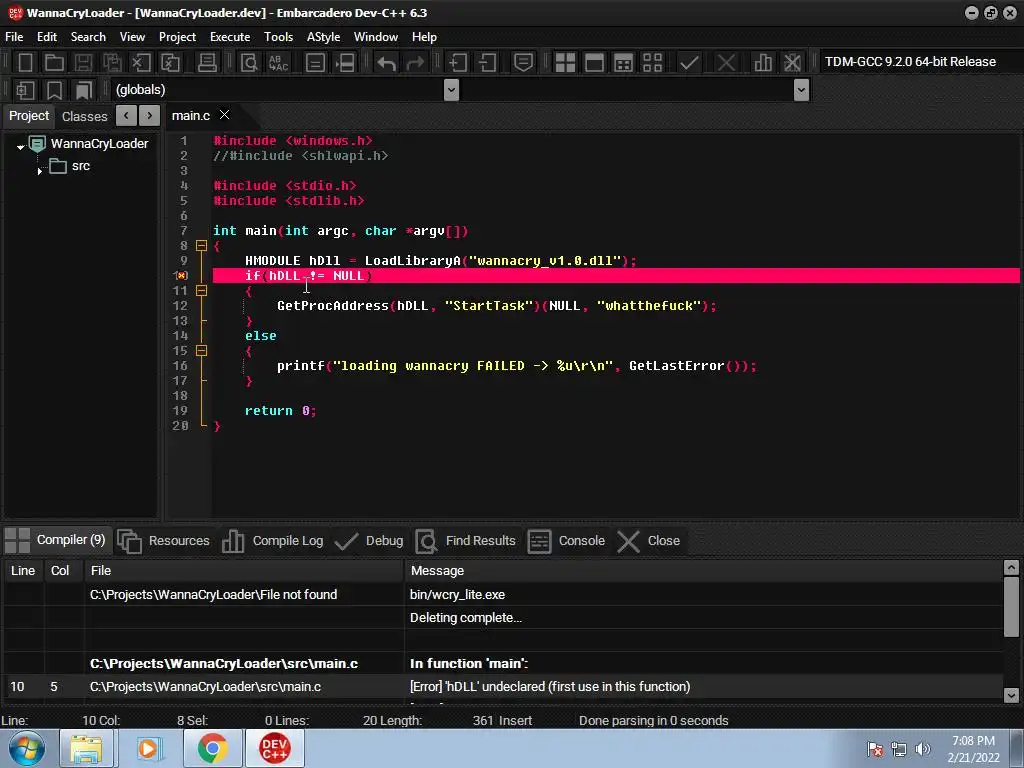Click the compiler list scroll-up arrow

click(1011, 568)
